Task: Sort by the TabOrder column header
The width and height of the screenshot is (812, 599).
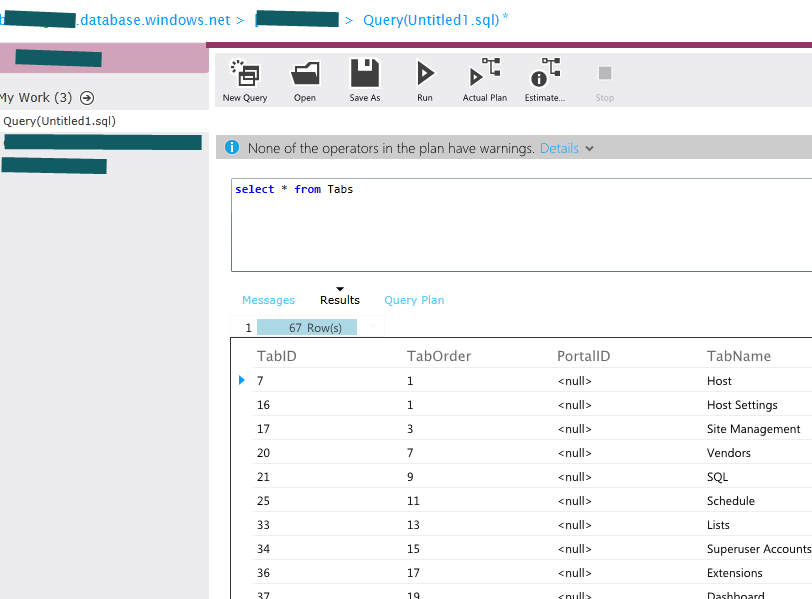Action: 439,356
